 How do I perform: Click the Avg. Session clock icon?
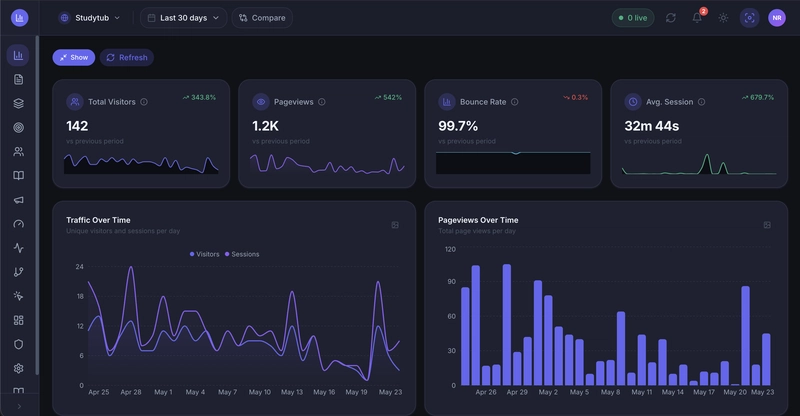pos(633,102)
